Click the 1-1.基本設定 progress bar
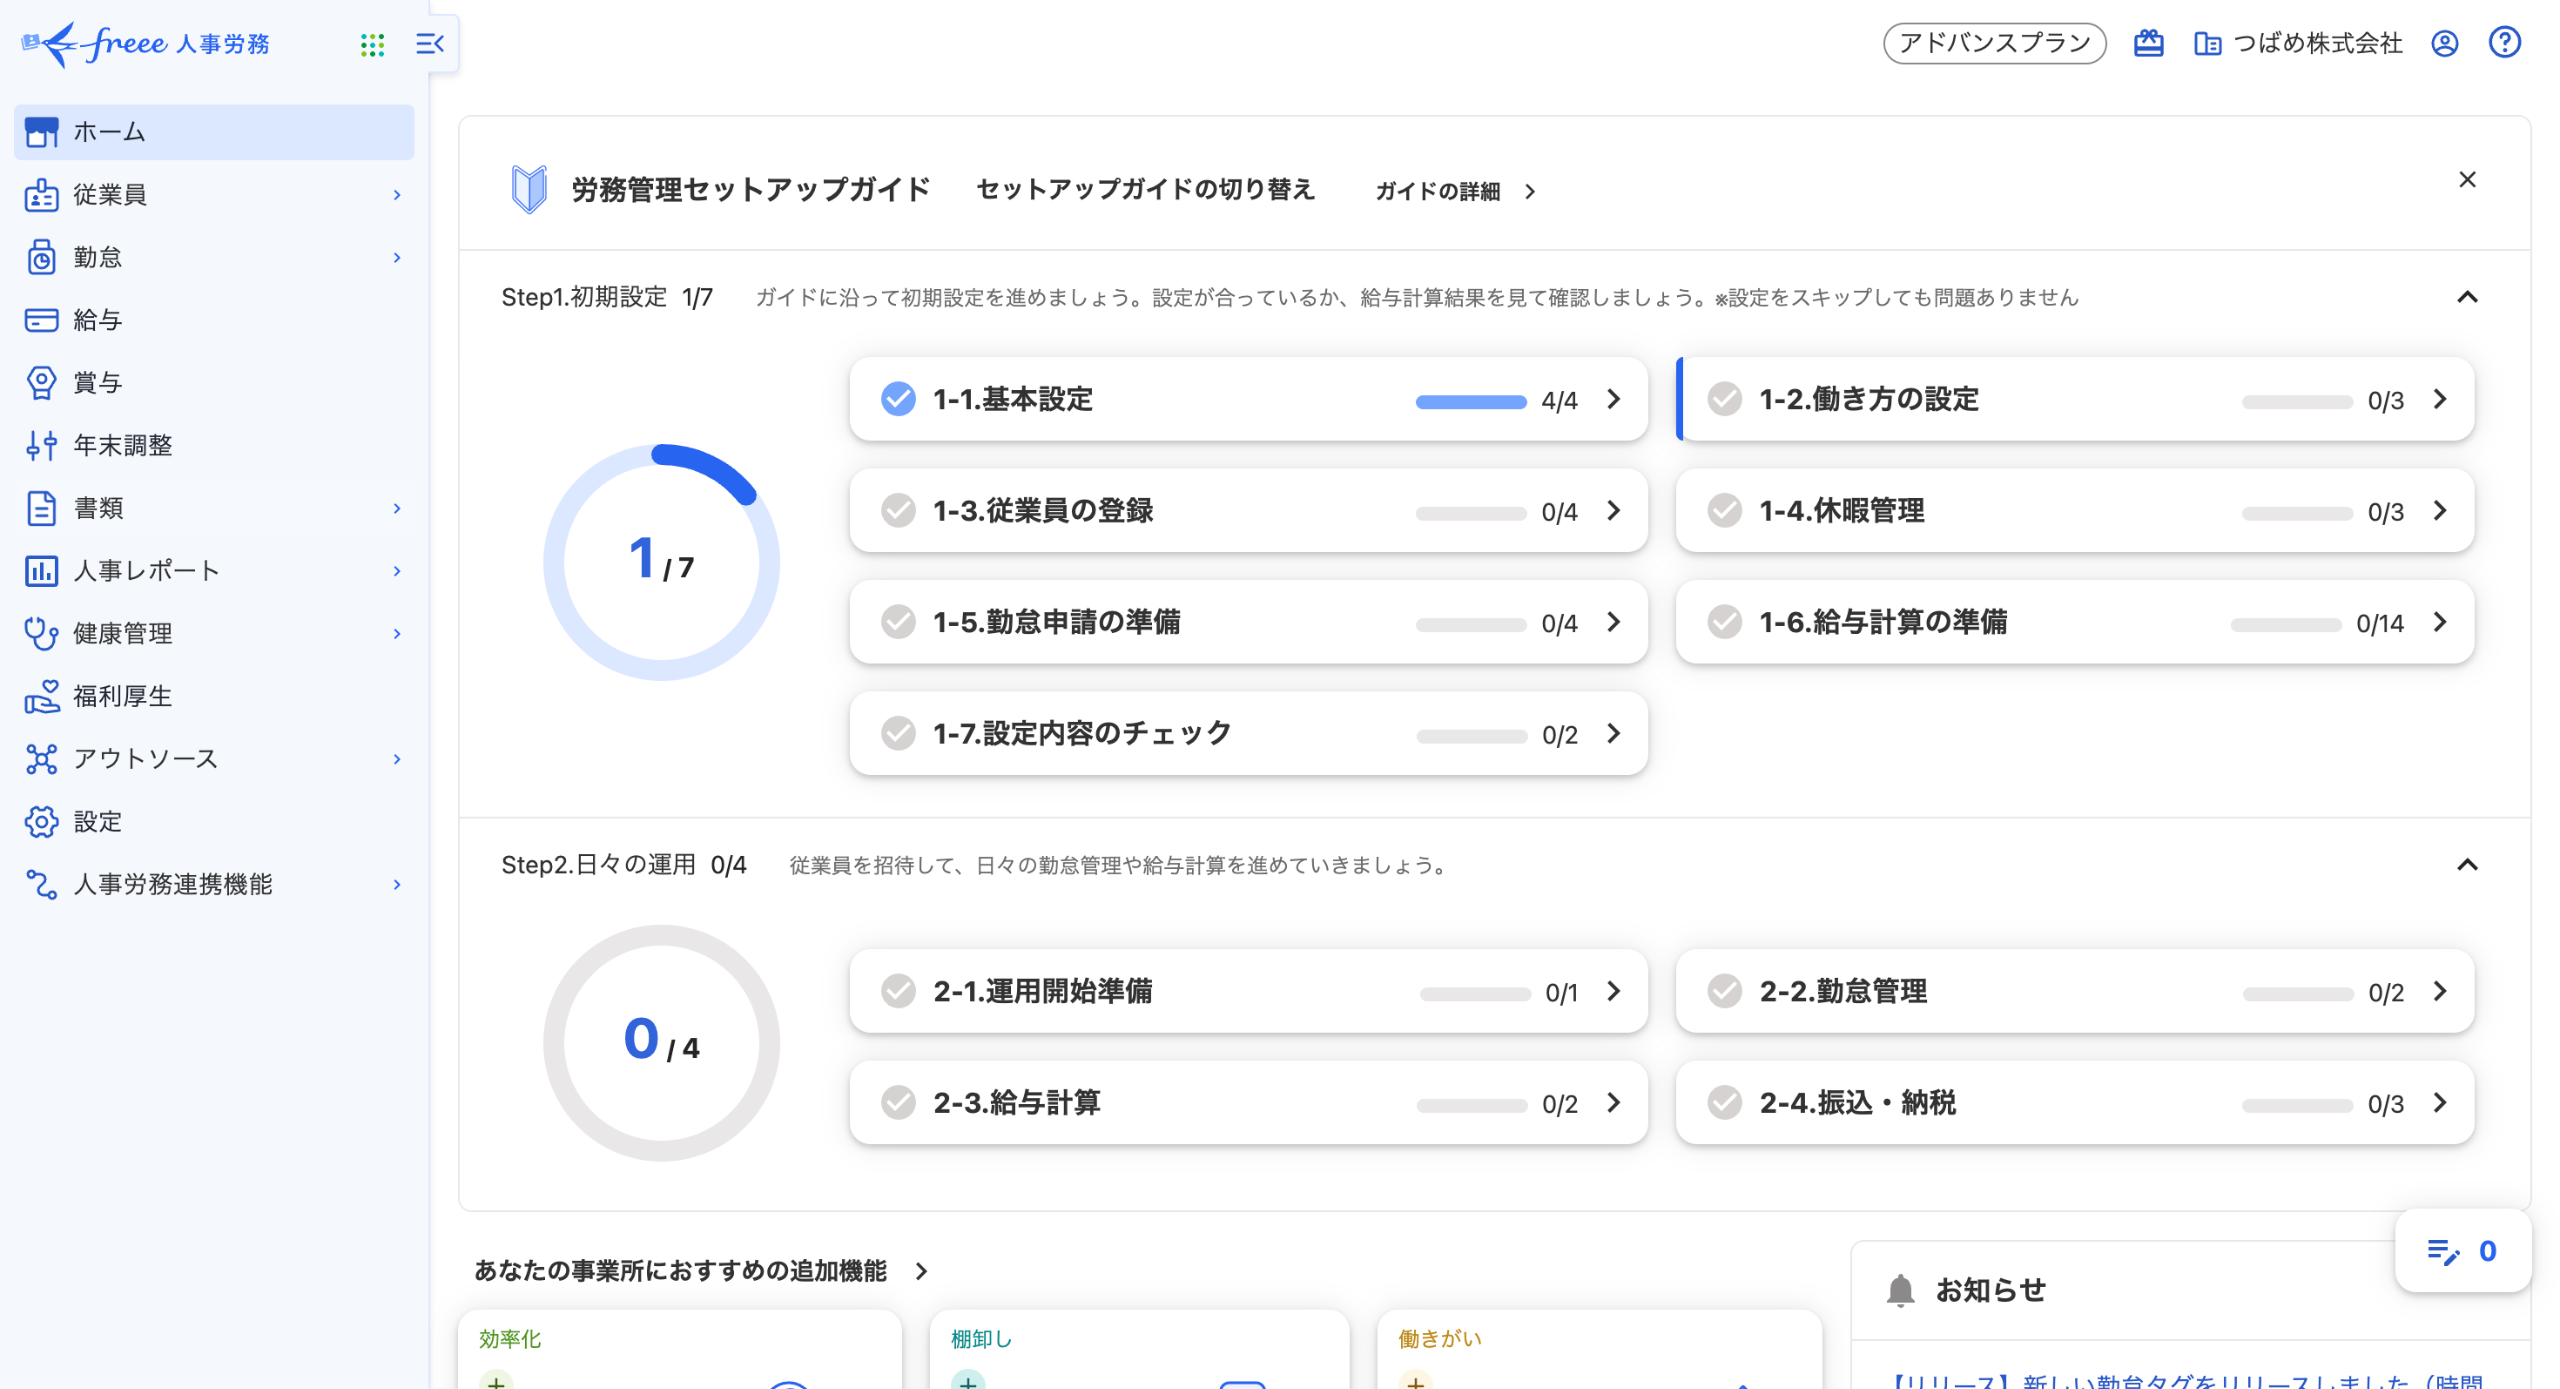 click(x=1470, y=402)
